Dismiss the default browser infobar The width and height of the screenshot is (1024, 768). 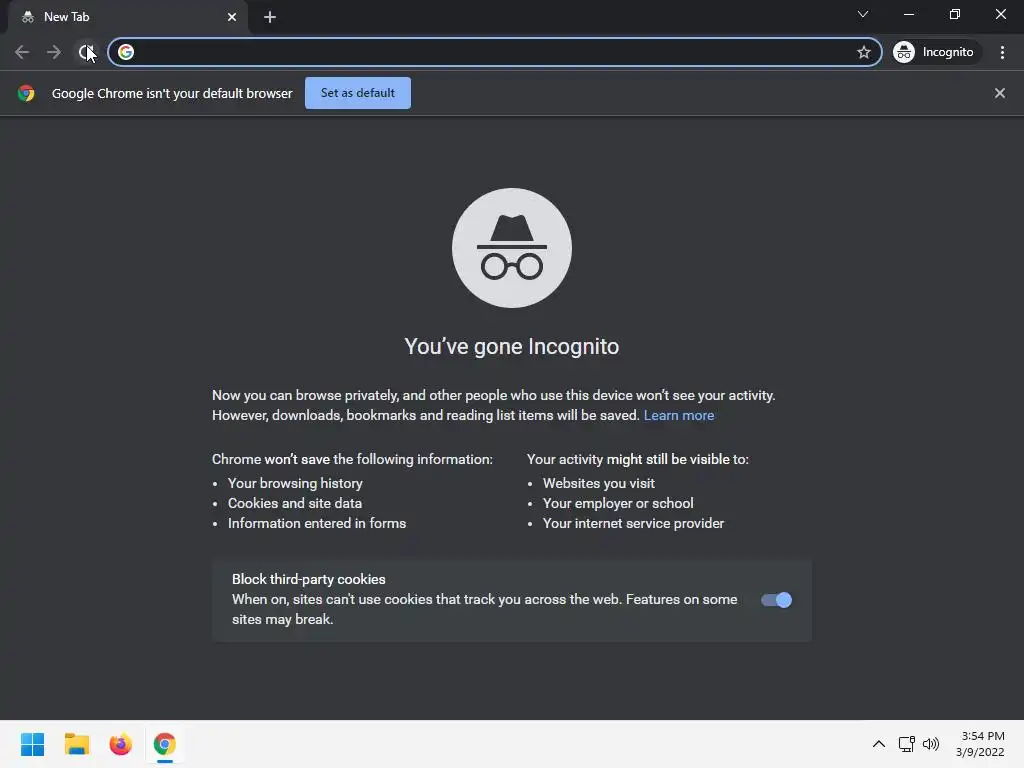pyautogui.click(x=999, y=93)
